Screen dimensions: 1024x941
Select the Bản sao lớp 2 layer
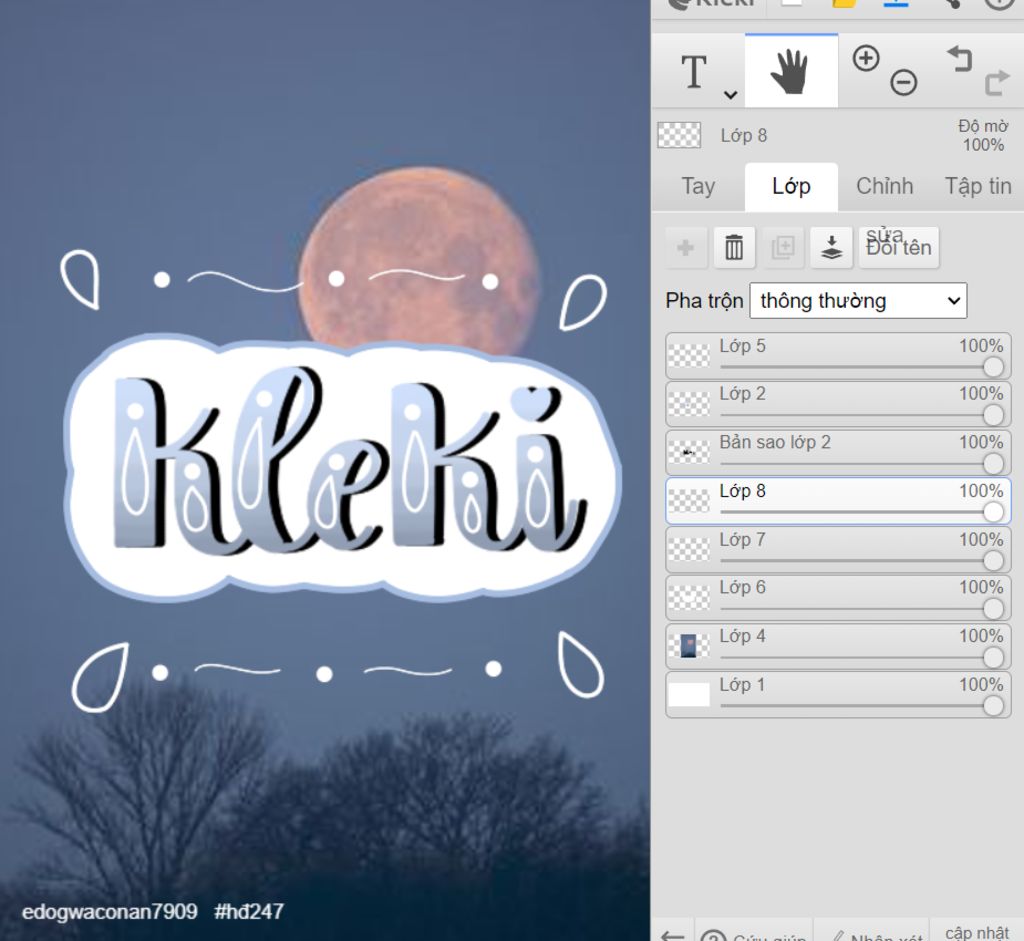coord(838,453)
